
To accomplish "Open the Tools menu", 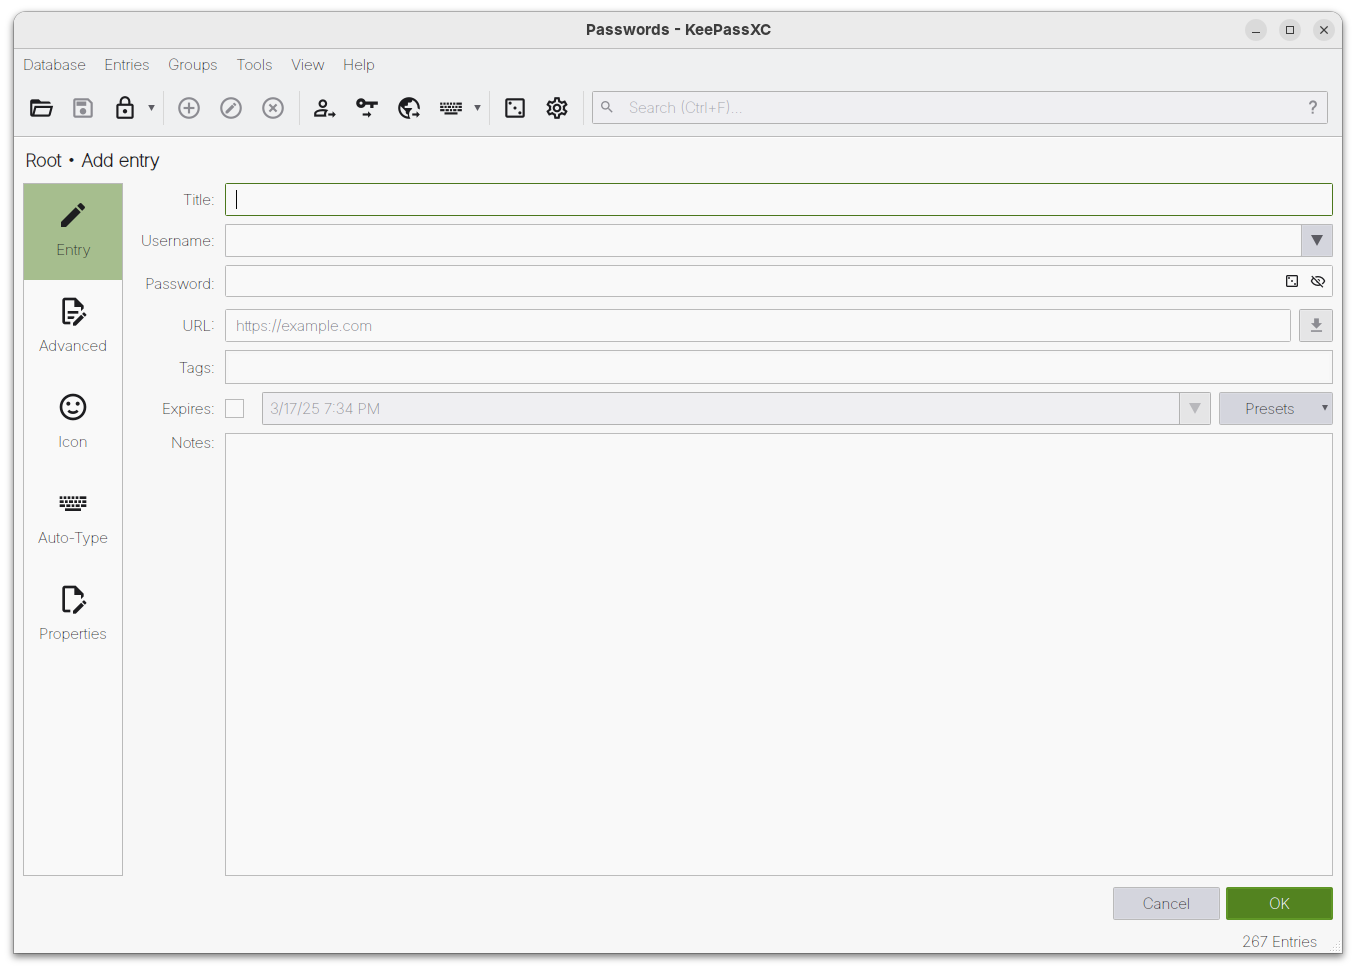I will pos(254,65).
